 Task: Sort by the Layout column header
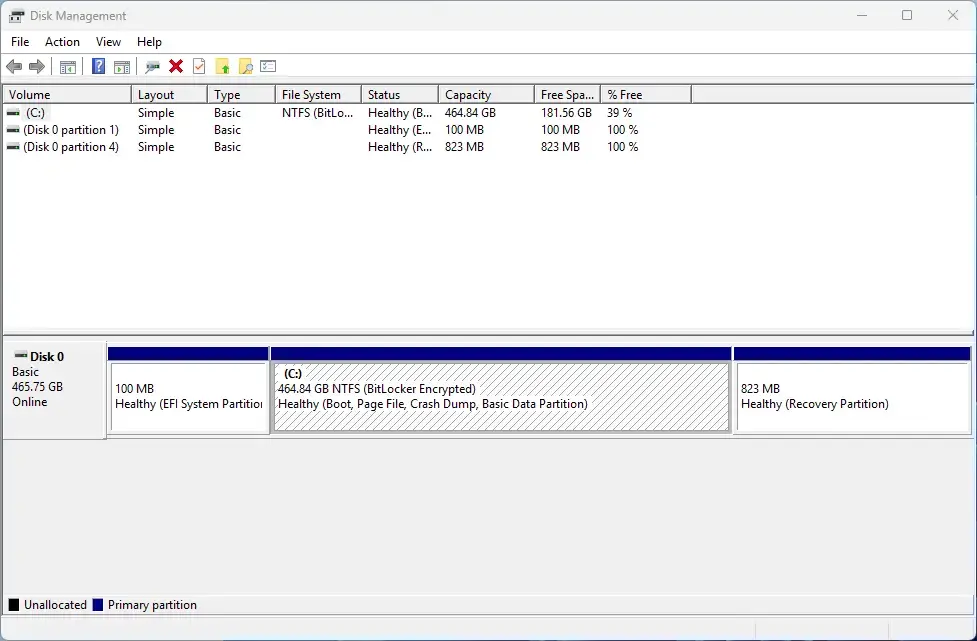coord(169,95)
